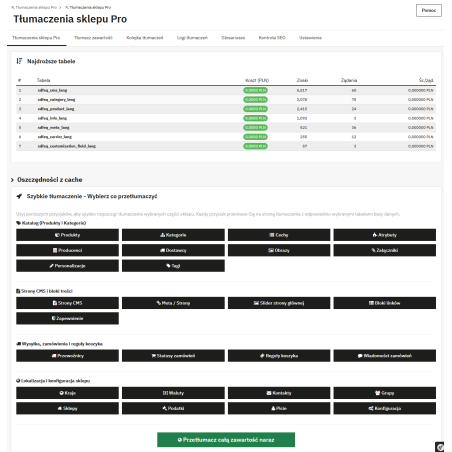Screen dimensions: 452x452
Task: Click the Bloki linków button
Action: (x=385, y=303)
